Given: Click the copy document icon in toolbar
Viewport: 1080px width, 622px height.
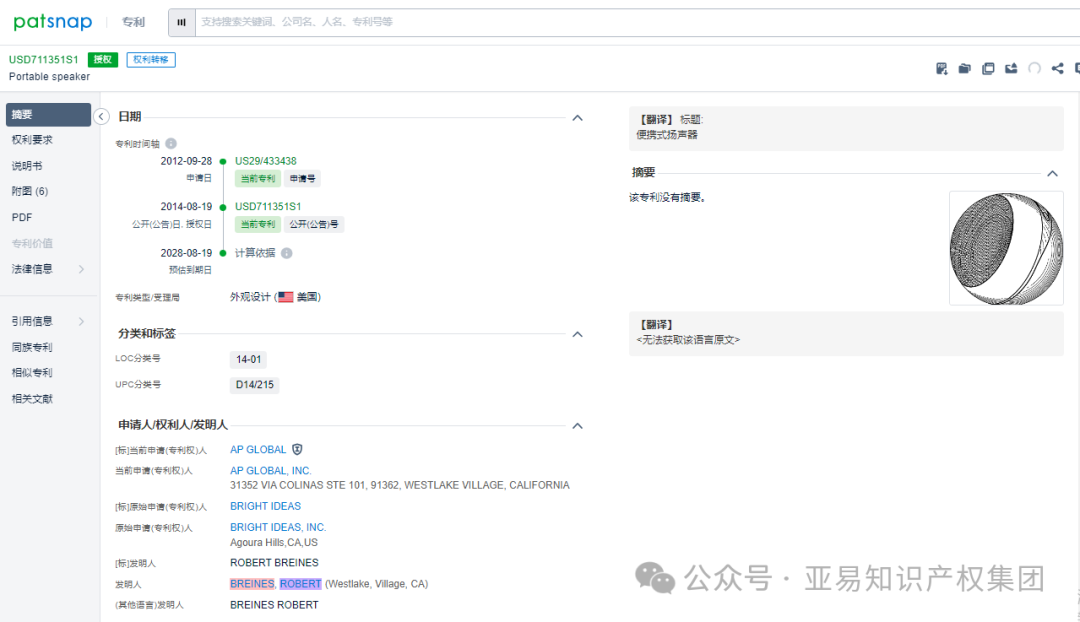Looking at the screenshot, I should pos(988,68).
